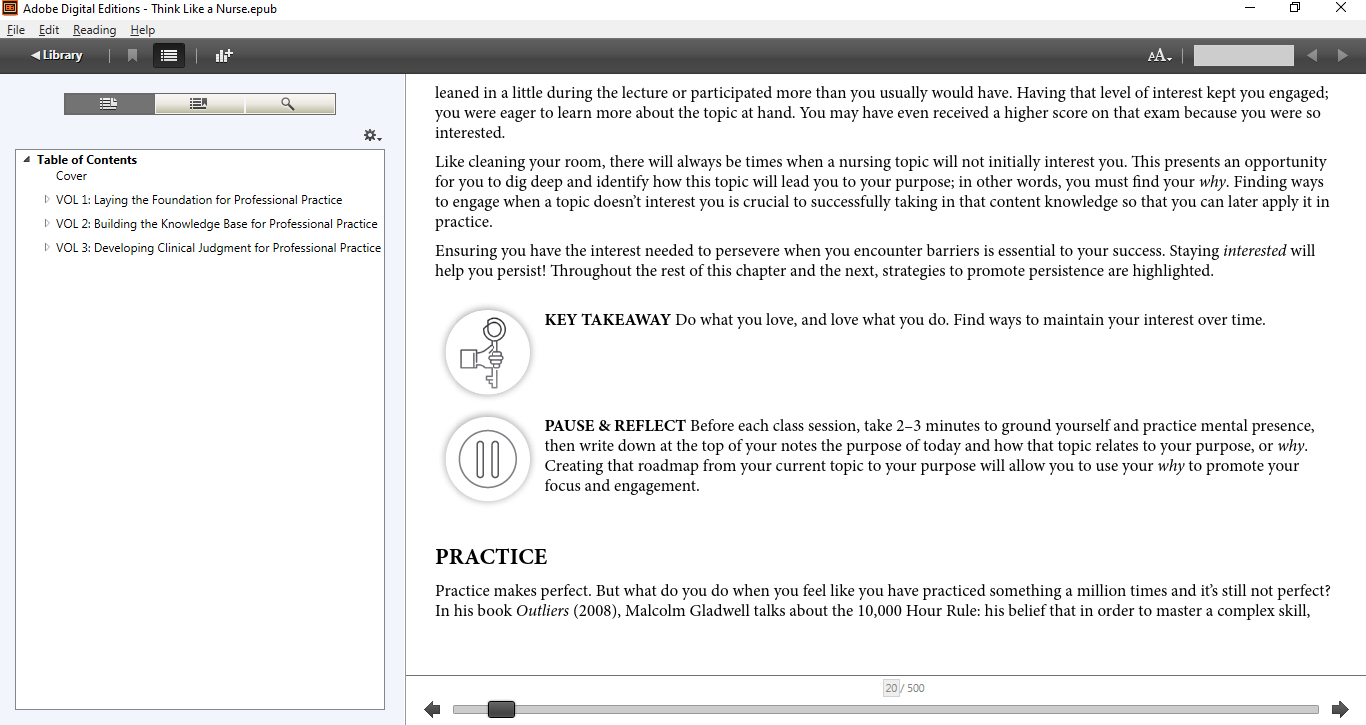The image size is (1366, 725).
Task: Open the File menu
Action: click(16, 30)
